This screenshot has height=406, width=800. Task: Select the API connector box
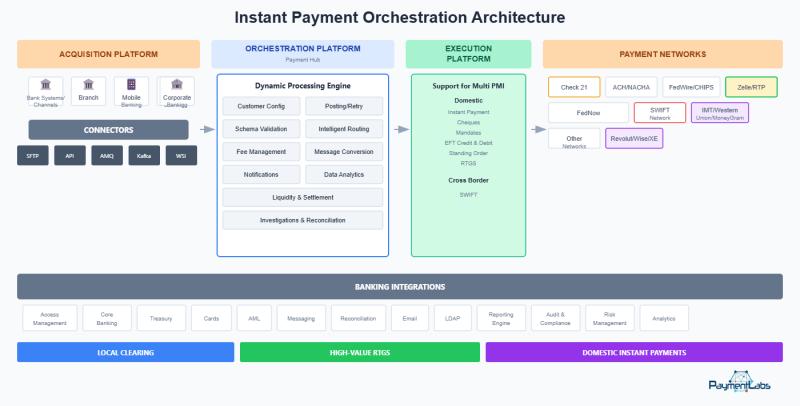click(x=70, y=156)
